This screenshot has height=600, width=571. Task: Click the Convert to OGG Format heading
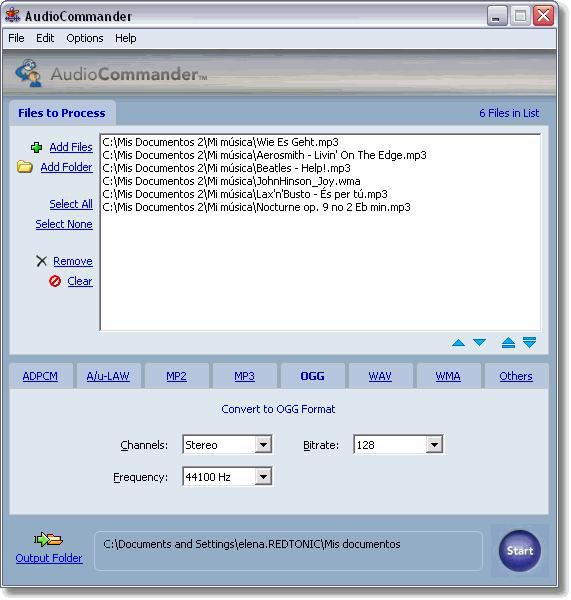(x=278, y=409)
